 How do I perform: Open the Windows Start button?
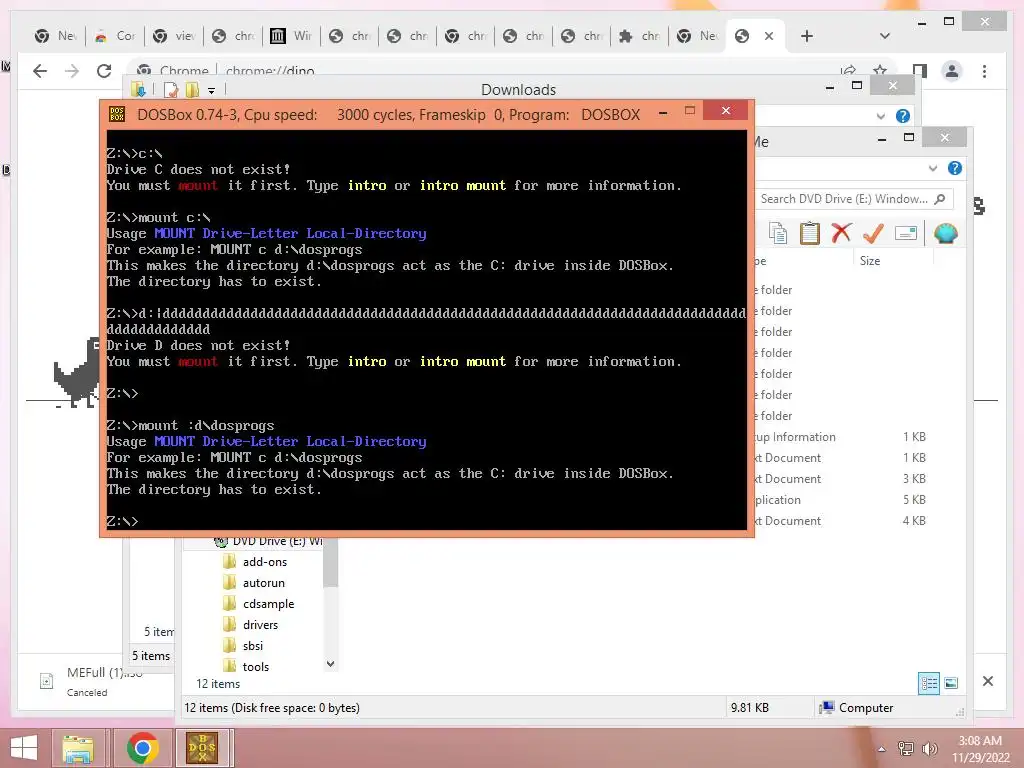[24, 748]
